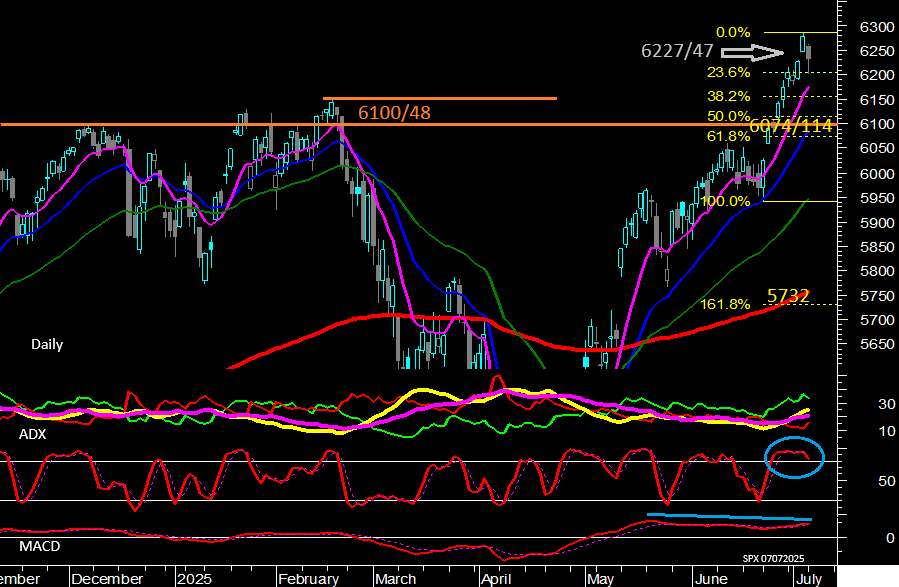The image size is (899, 587).
Task: Select the 161.8% Fibonacci extension label
Action: [x=725, y=304]
